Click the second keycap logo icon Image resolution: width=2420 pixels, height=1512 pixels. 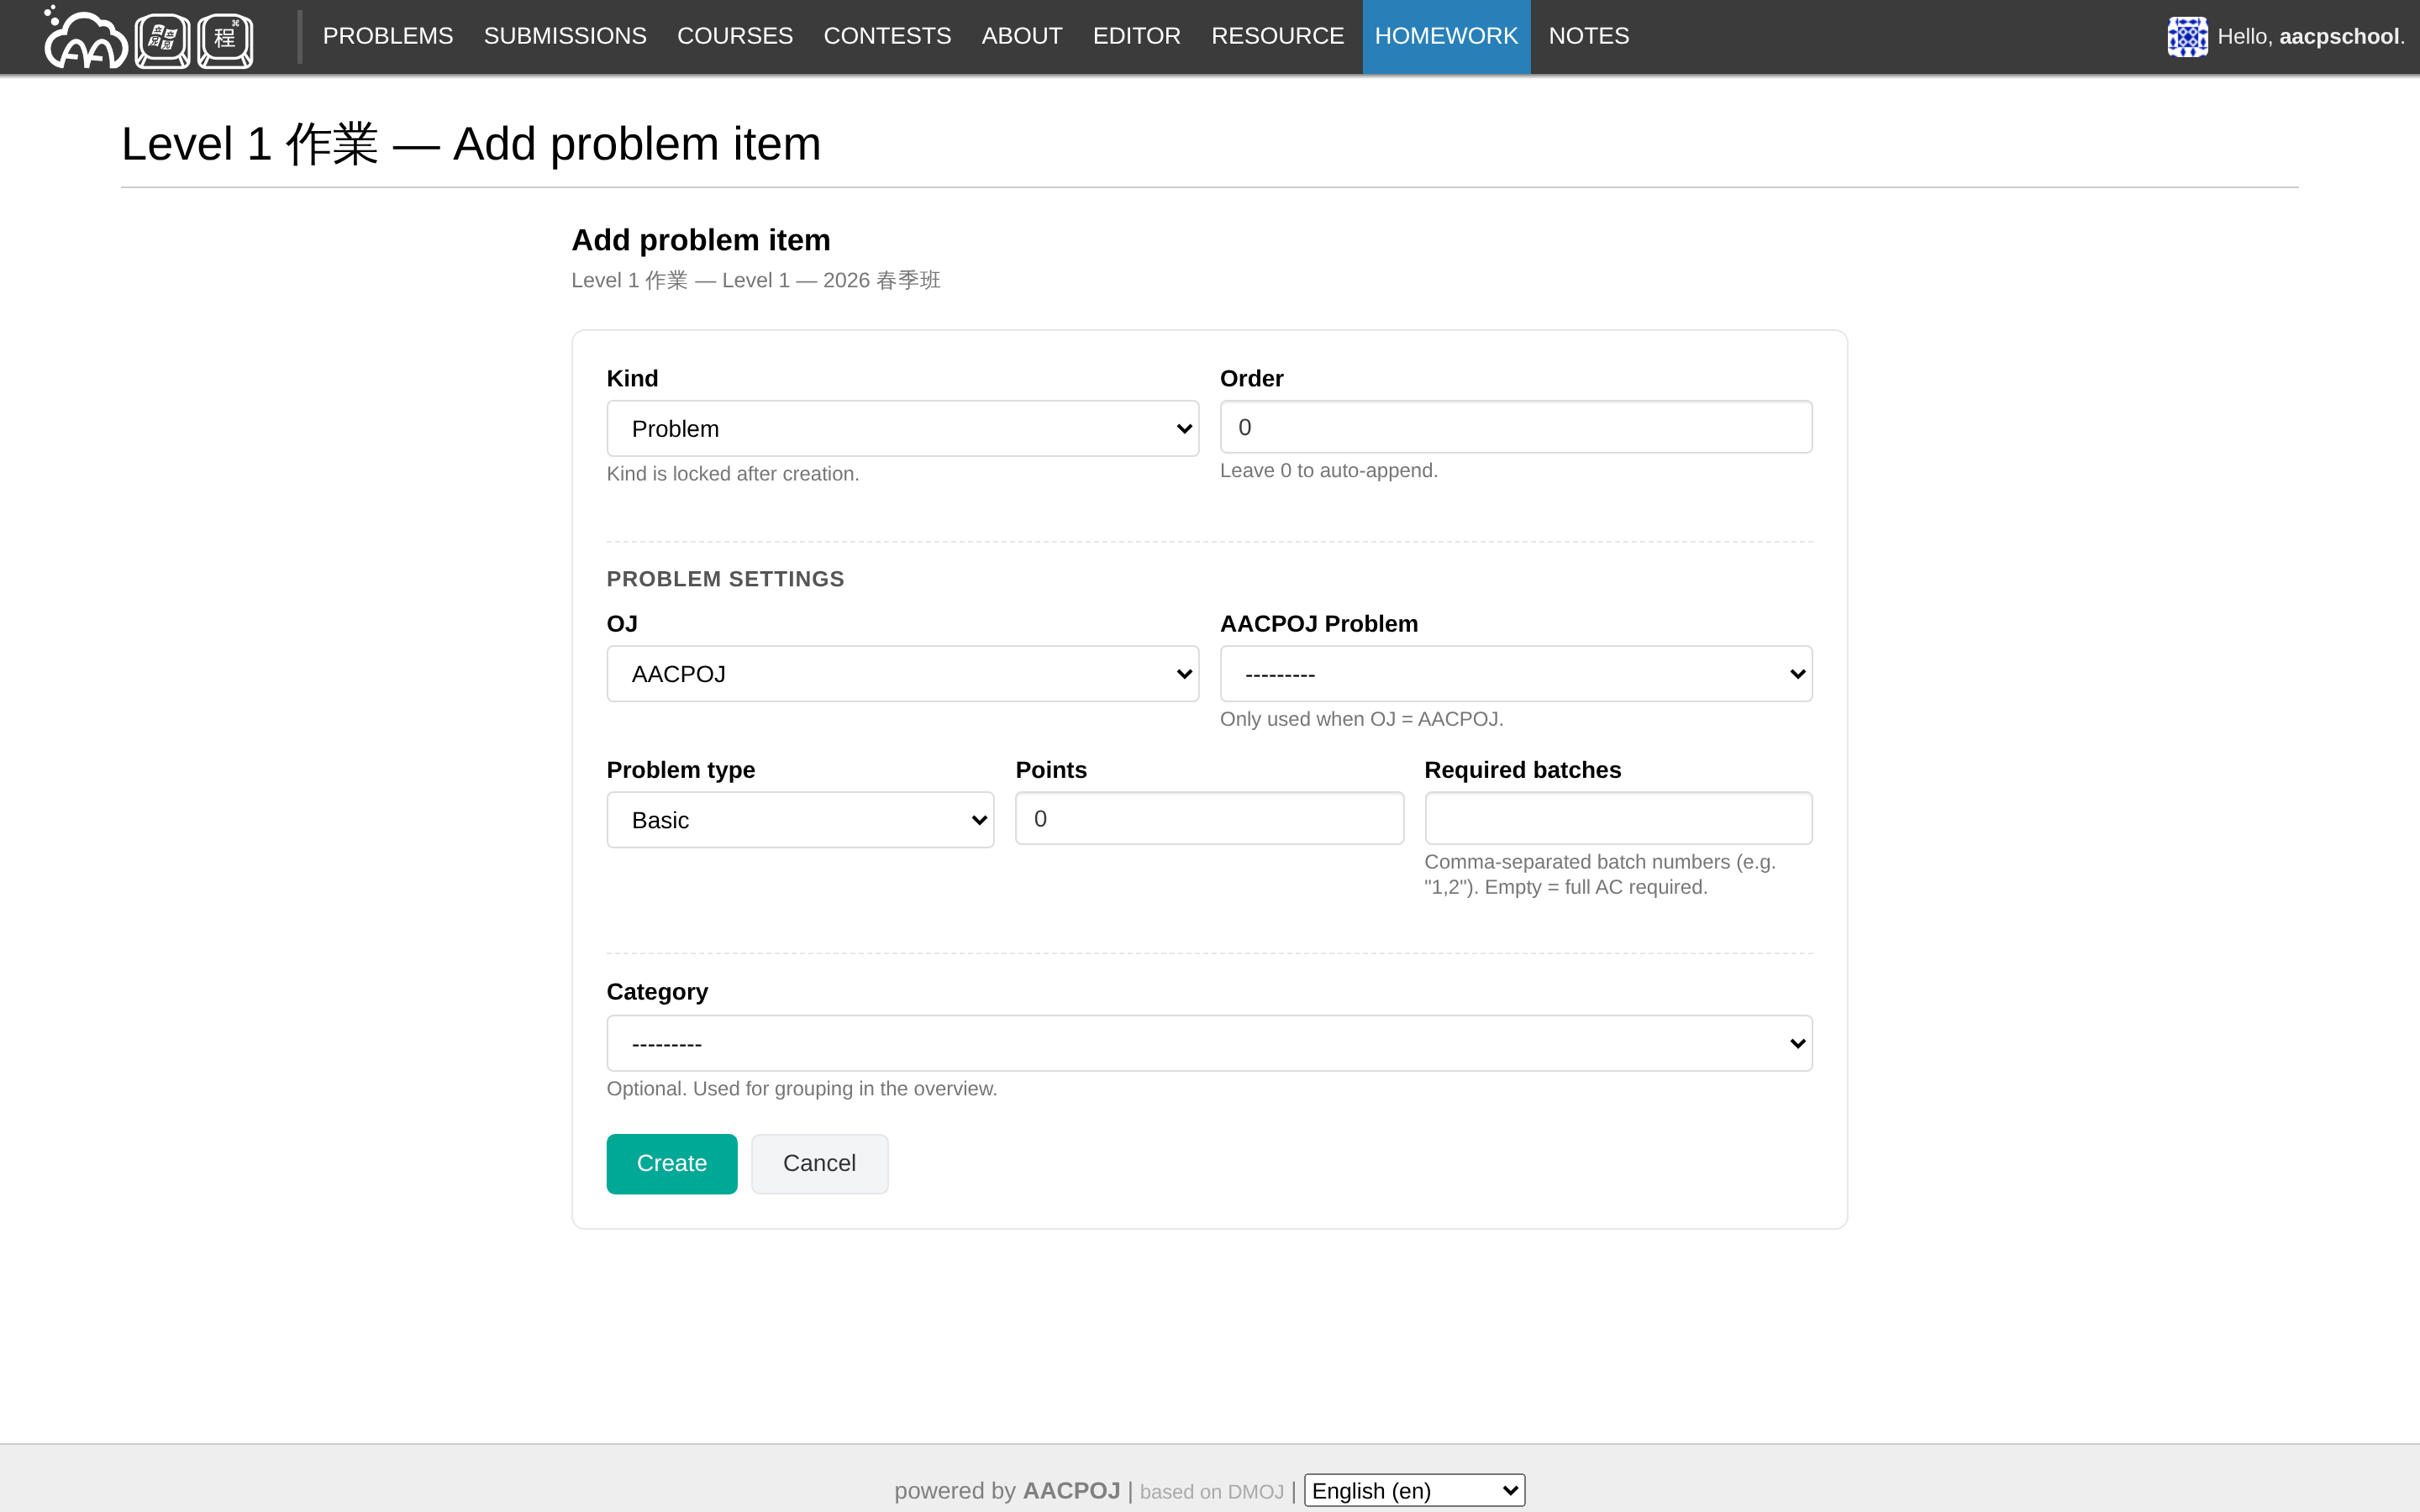[x=225, y=40]
